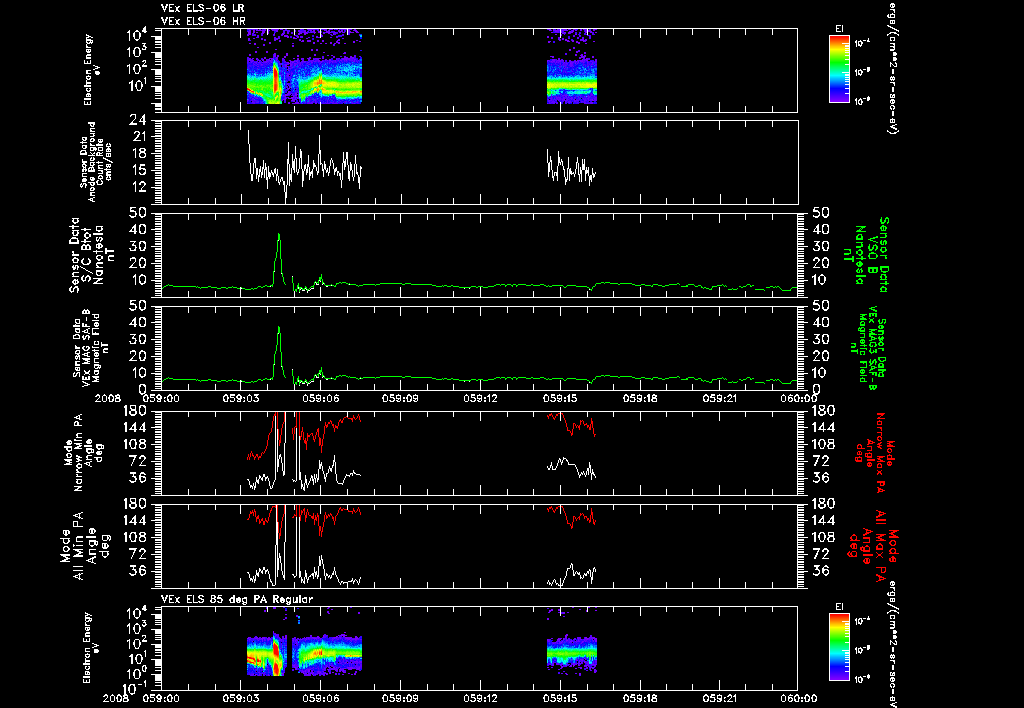
Task: Click the magnetic peak in S/C Btot panel
Action: click(279, 235)
